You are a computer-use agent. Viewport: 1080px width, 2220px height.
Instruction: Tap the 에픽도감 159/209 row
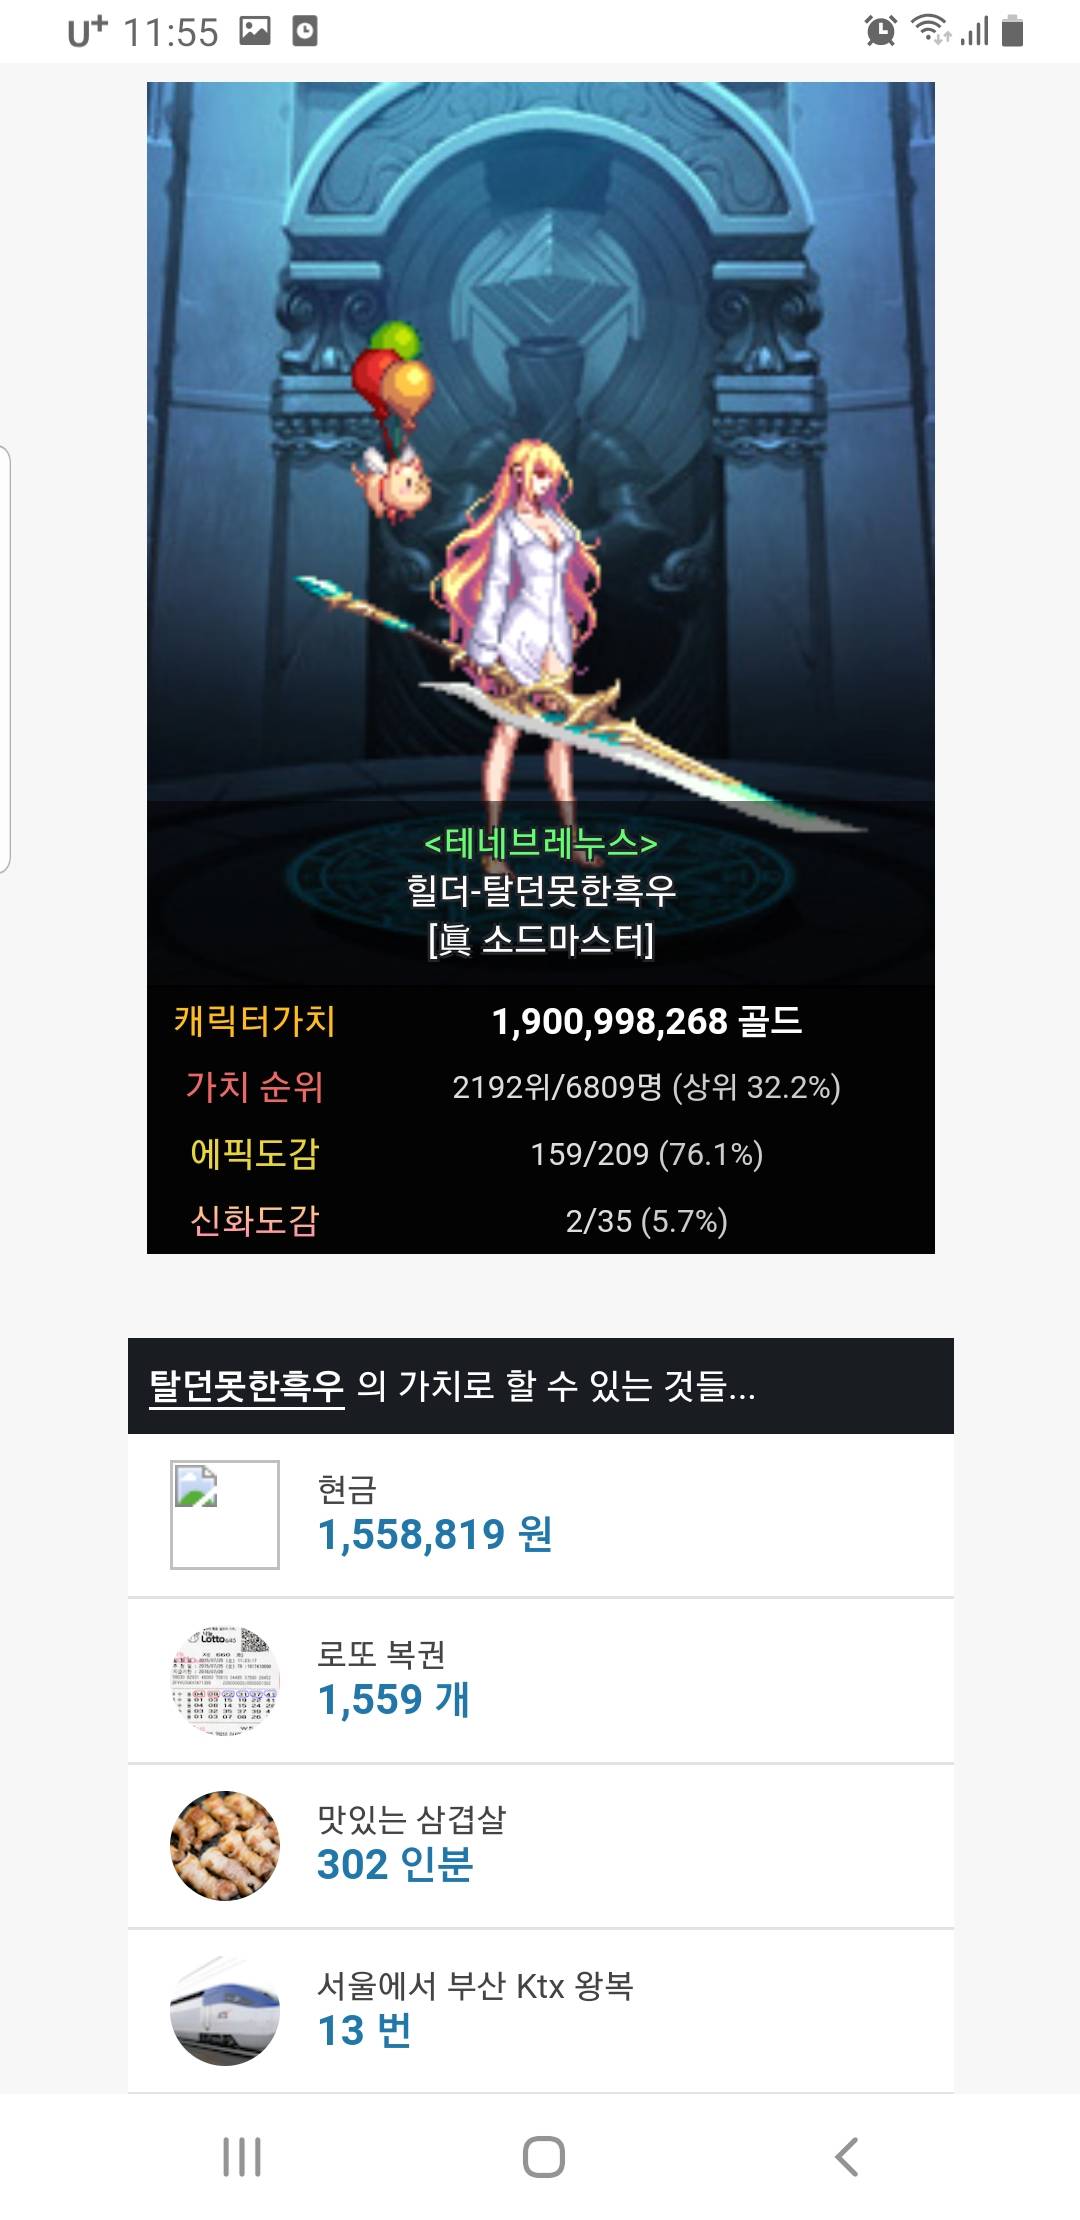click(x=541, y=1153)
